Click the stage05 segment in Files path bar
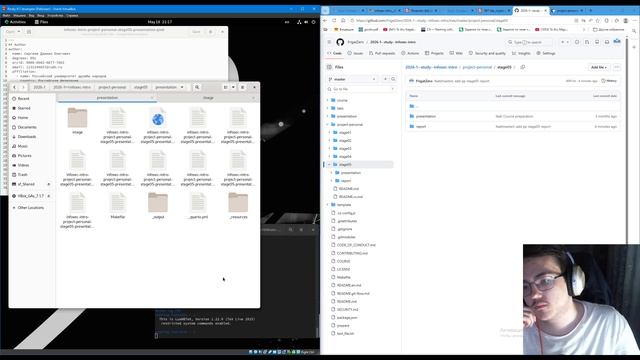The width and height of the screenshot is (640, 360). [141, 87]
